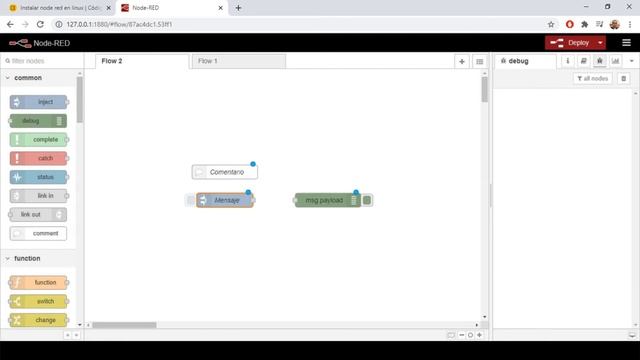The image size is (640, 360).
Task: Click the workspace horizontal scrollbar thumb
Action: [124, 325]
